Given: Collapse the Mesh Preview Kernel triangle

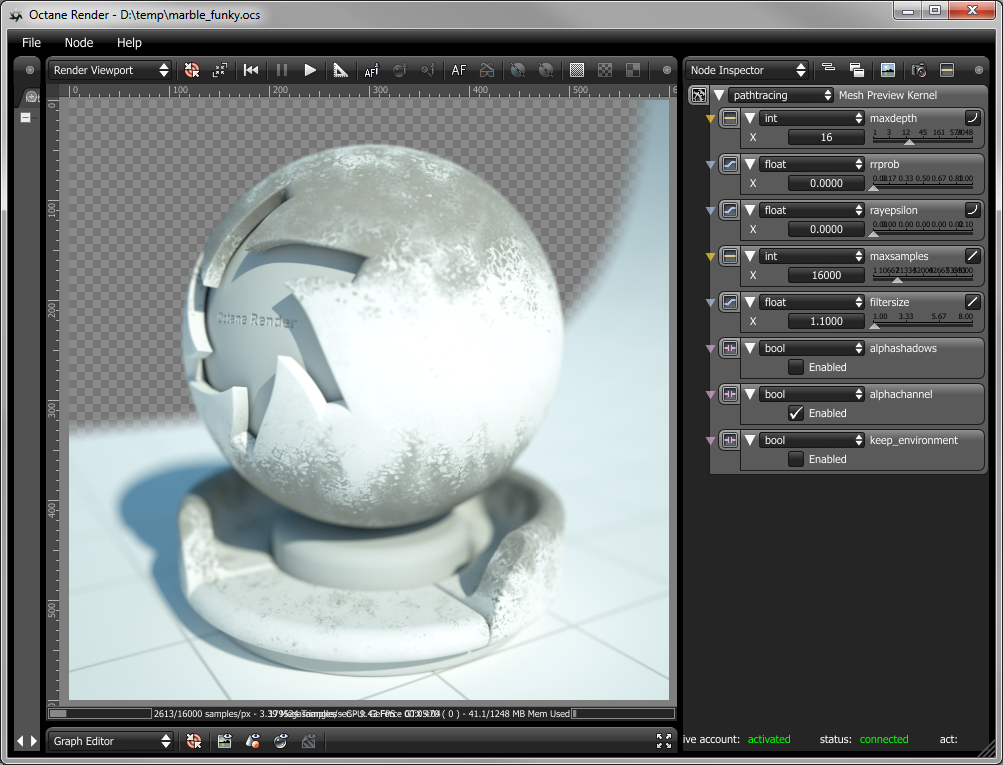Looking at the screenshot, I should pos(719,95).
